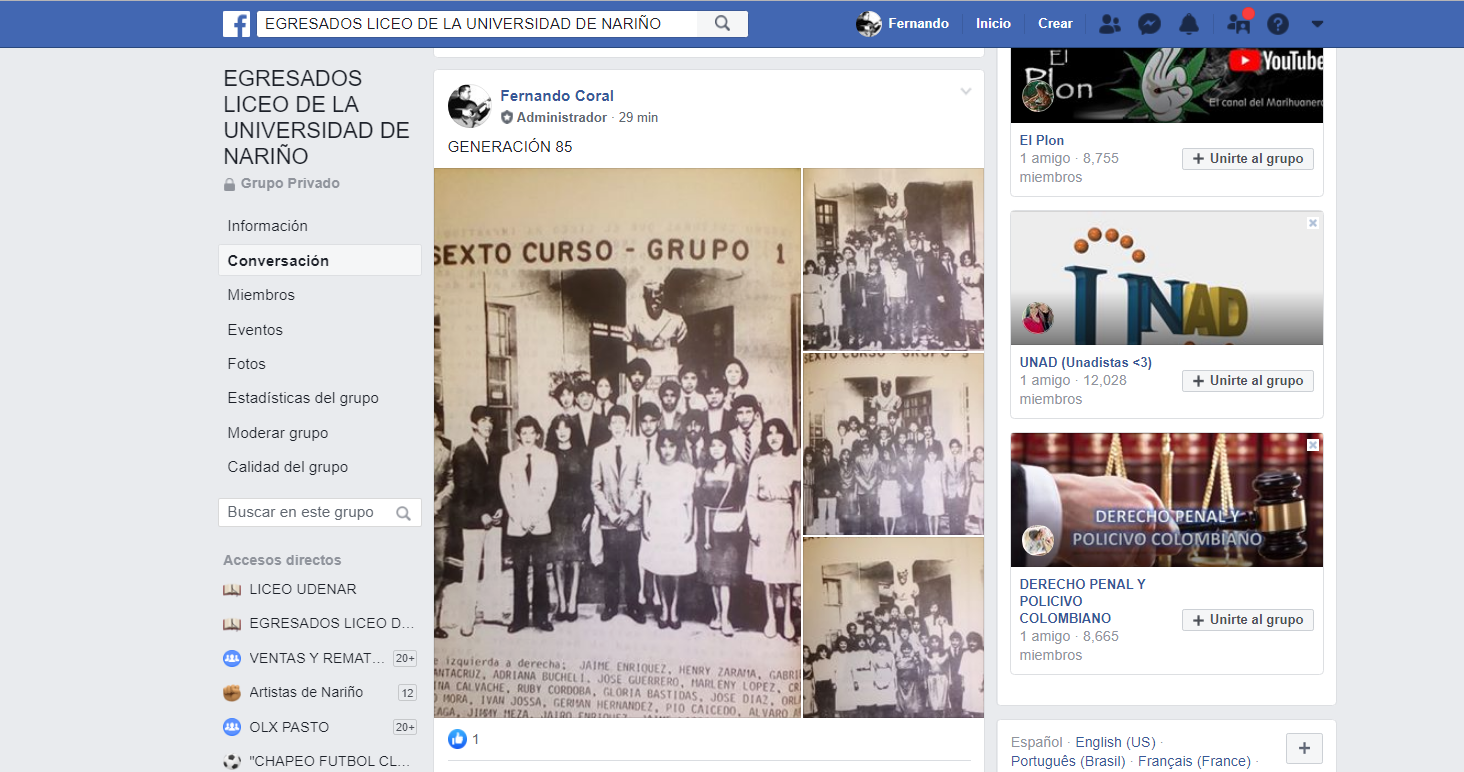Open Fernando Coral's profile link
This screenshot has width=1464, height=772.
tap(557, 96)
